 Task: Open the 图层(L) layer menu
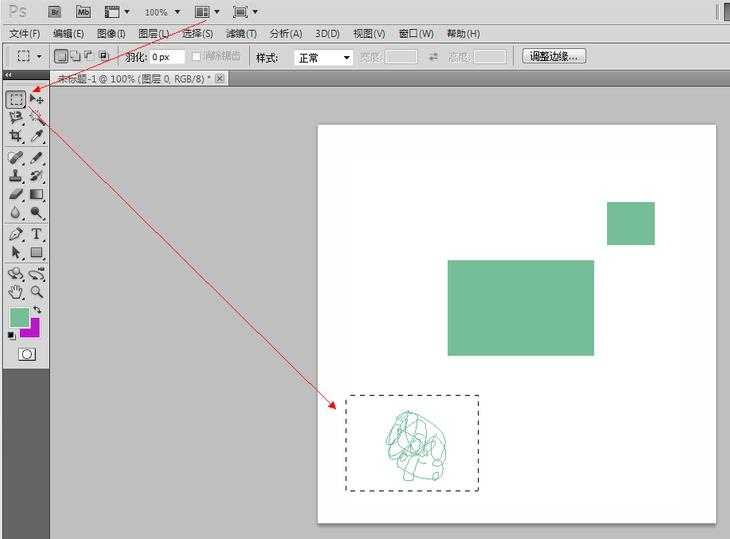click(x=153, y=34)
